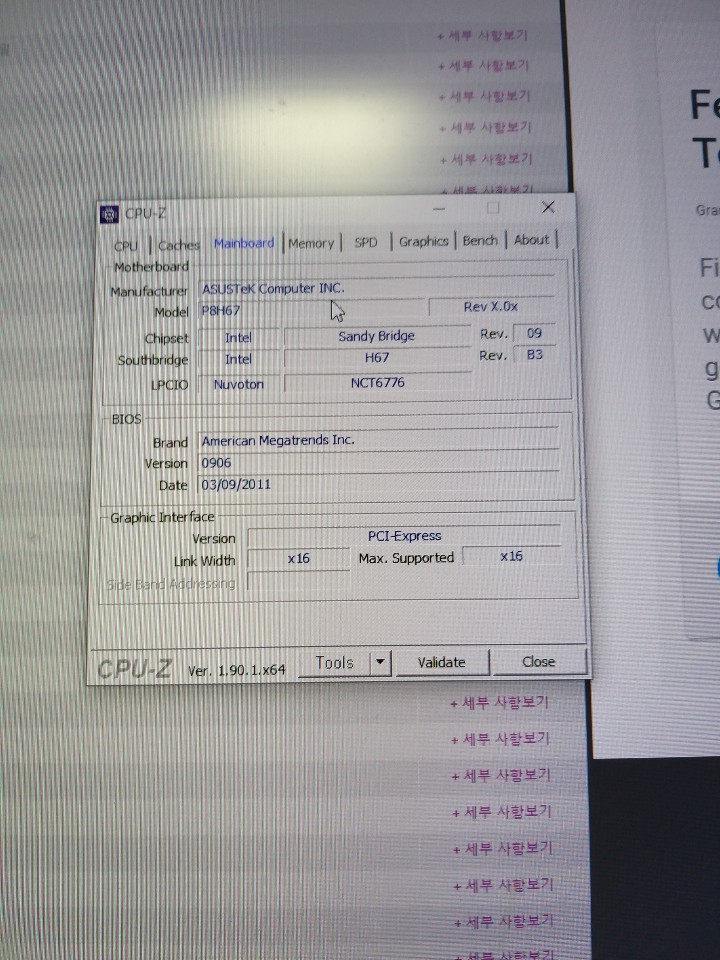720x960 pixels.
Task: Click the disabled Side Band Addressing field
Action: [x=298, y=581]
